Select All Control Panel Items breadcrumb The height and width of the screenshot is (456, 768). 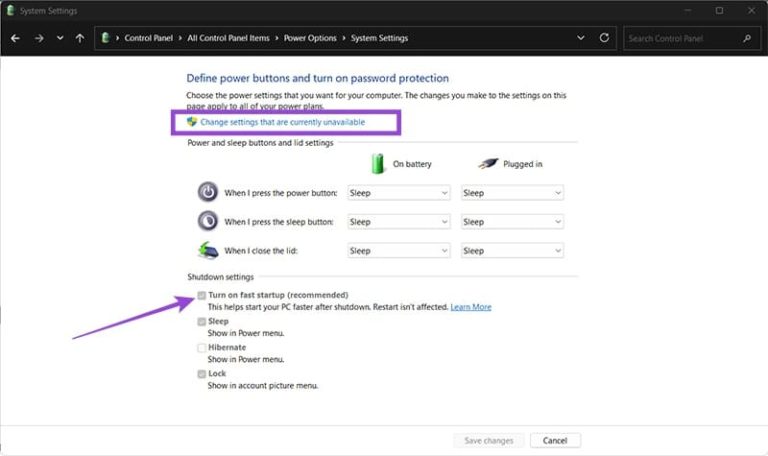[230, 38]
